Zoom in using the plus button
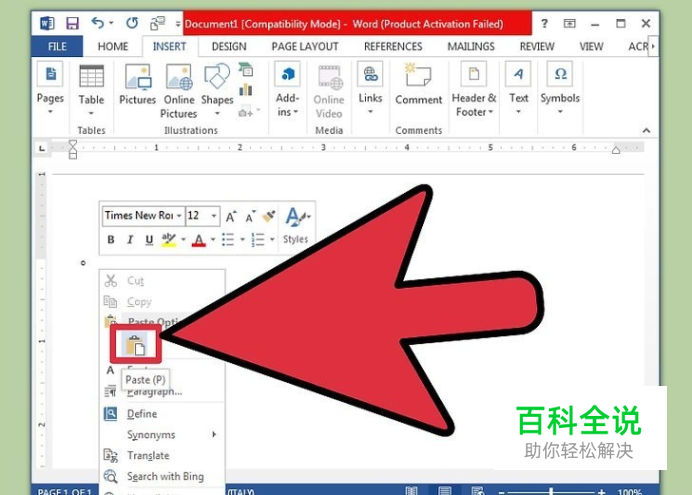 (x=601, y=492)
